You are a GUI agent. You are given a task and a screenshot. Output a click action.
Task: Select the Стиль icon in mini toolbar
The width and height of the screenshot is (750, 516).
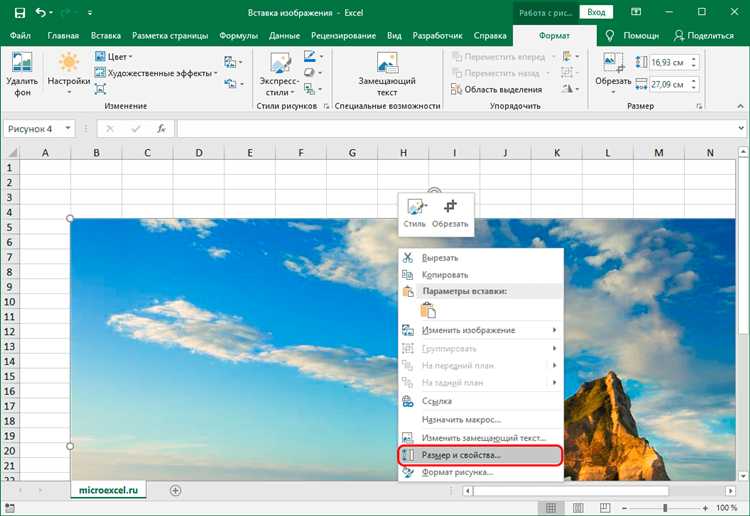click(x=414, y=211)
